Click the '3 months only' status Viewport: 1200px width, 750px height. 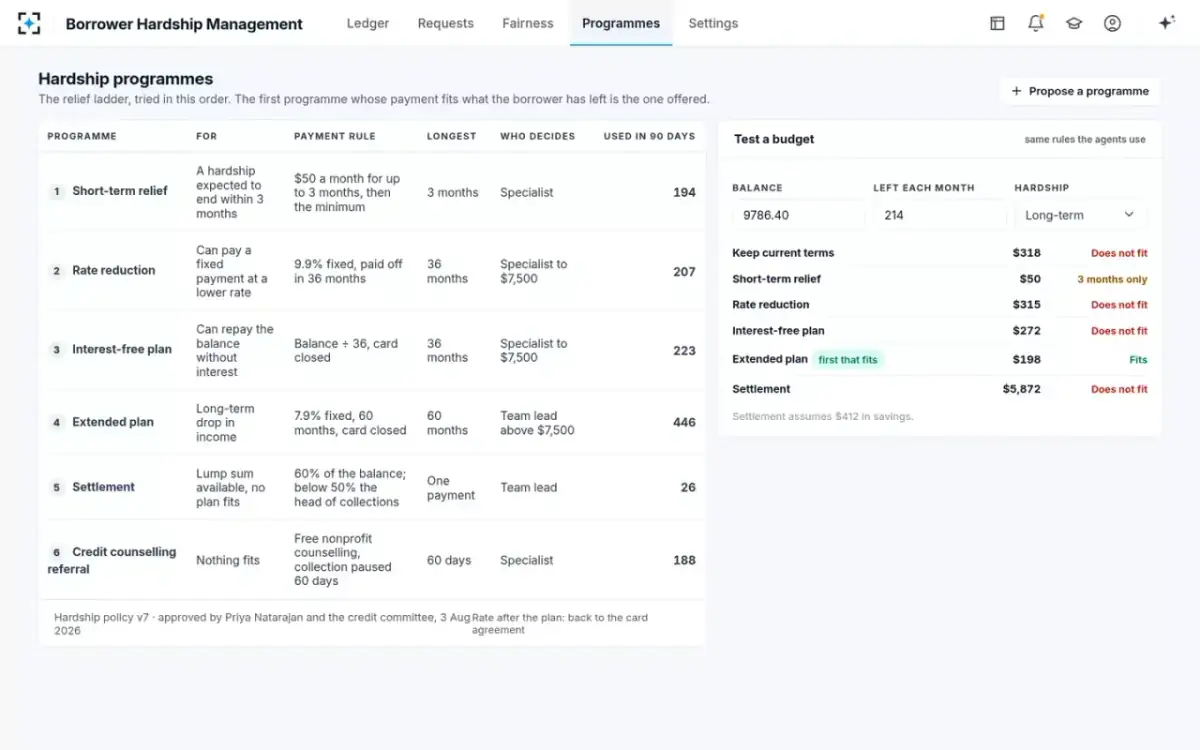click(x=1112, y=279)
